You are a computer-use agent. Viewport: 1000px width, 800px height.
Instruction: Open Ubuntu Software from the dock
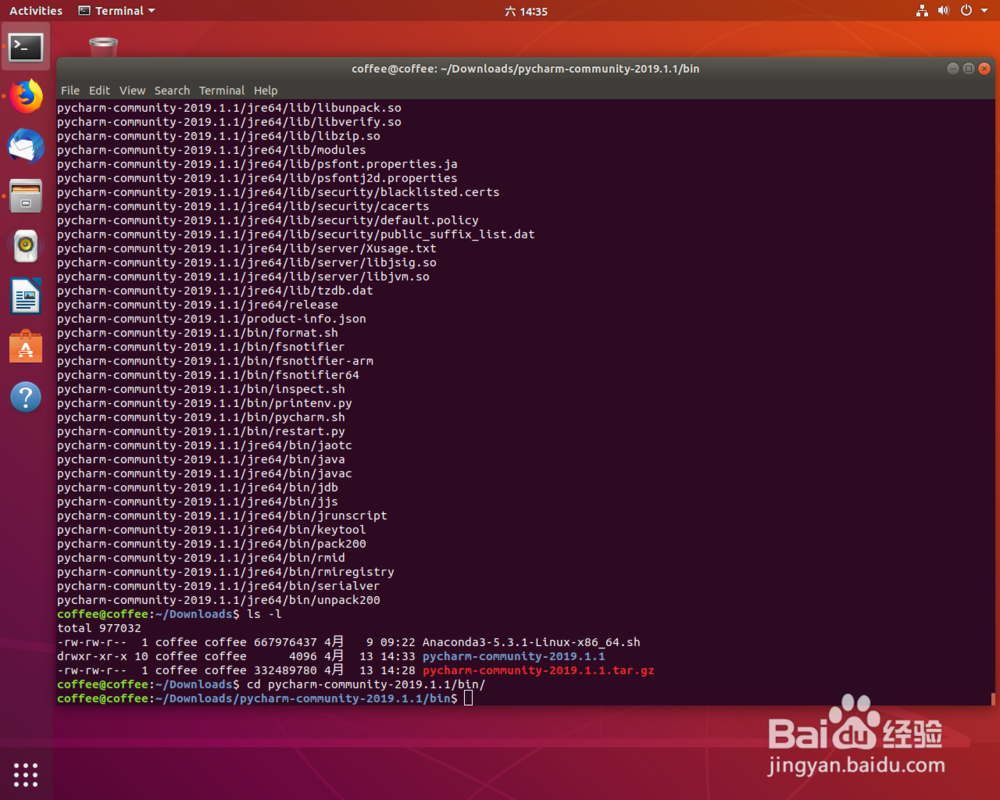coord(26,346)
